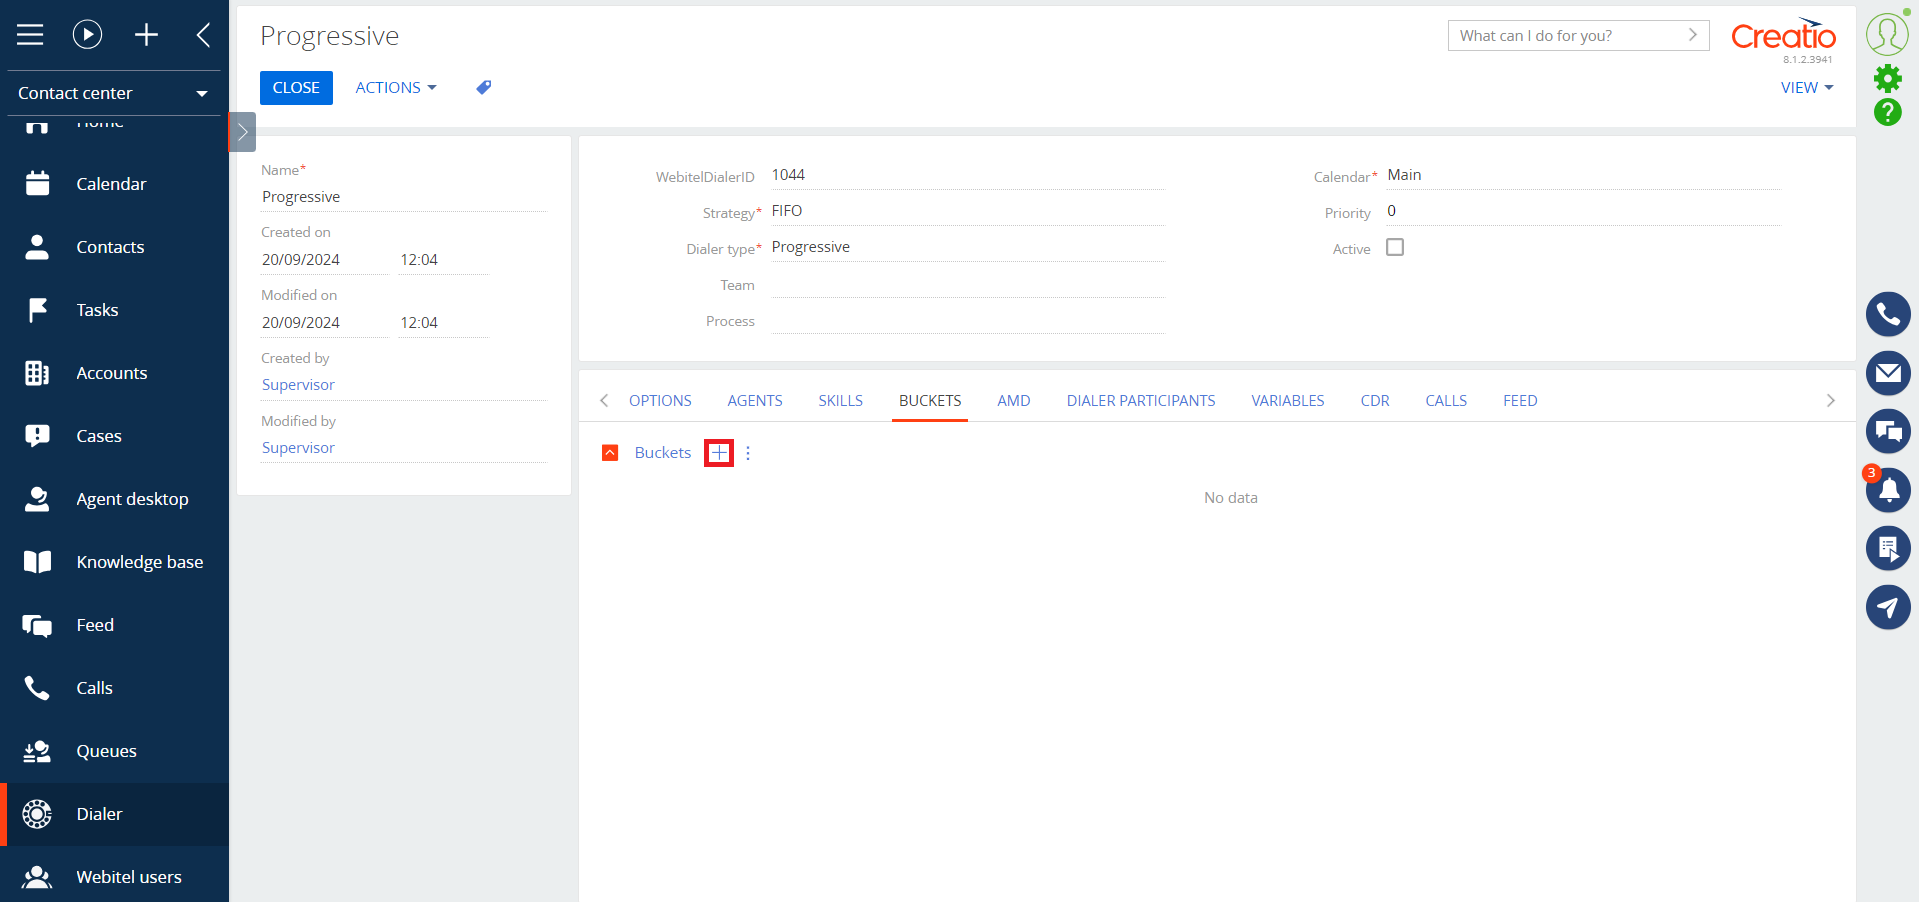This screenshot has height=902, width=1919.
Task: Go to Tasks section
Action: point(114,310)
